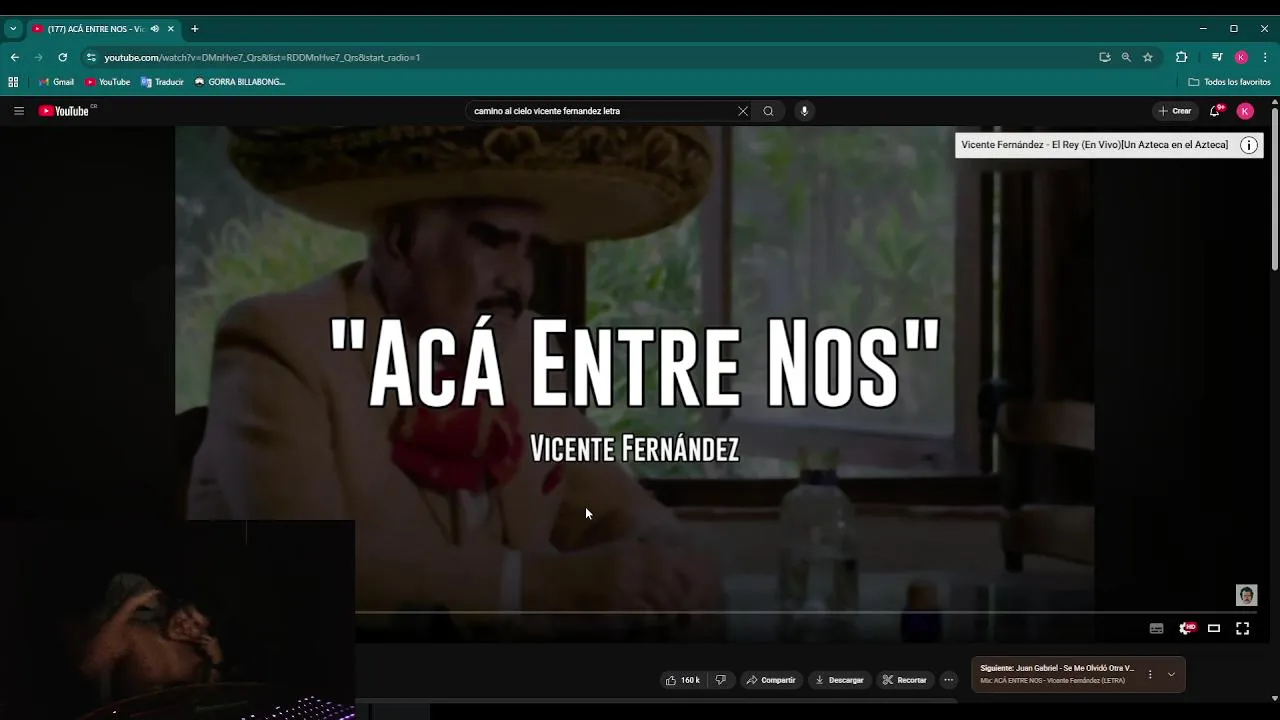This screenshot has height=720, width=1280.
Task: Open the YouTube bookmark
Action: click(x=108, y=82)
